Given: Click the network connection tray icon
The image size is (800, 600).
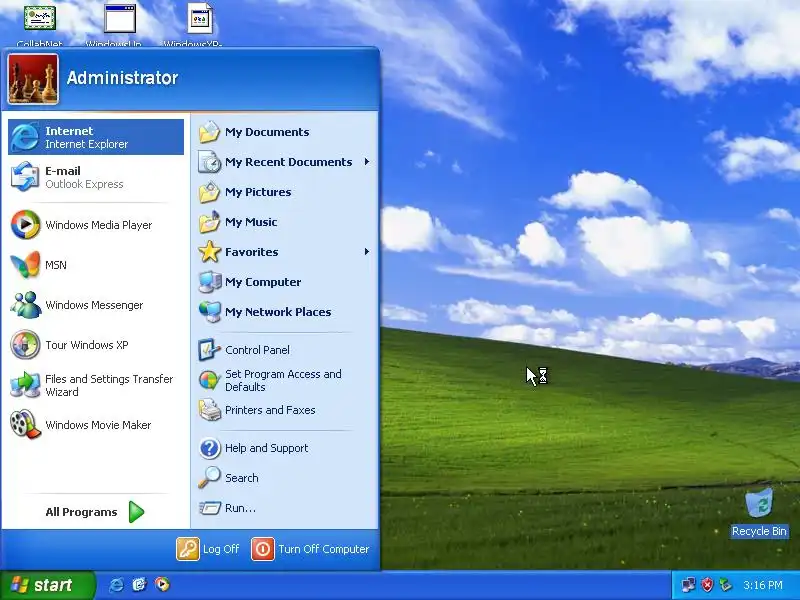Looking at the screenshot, I should point(688,585).
